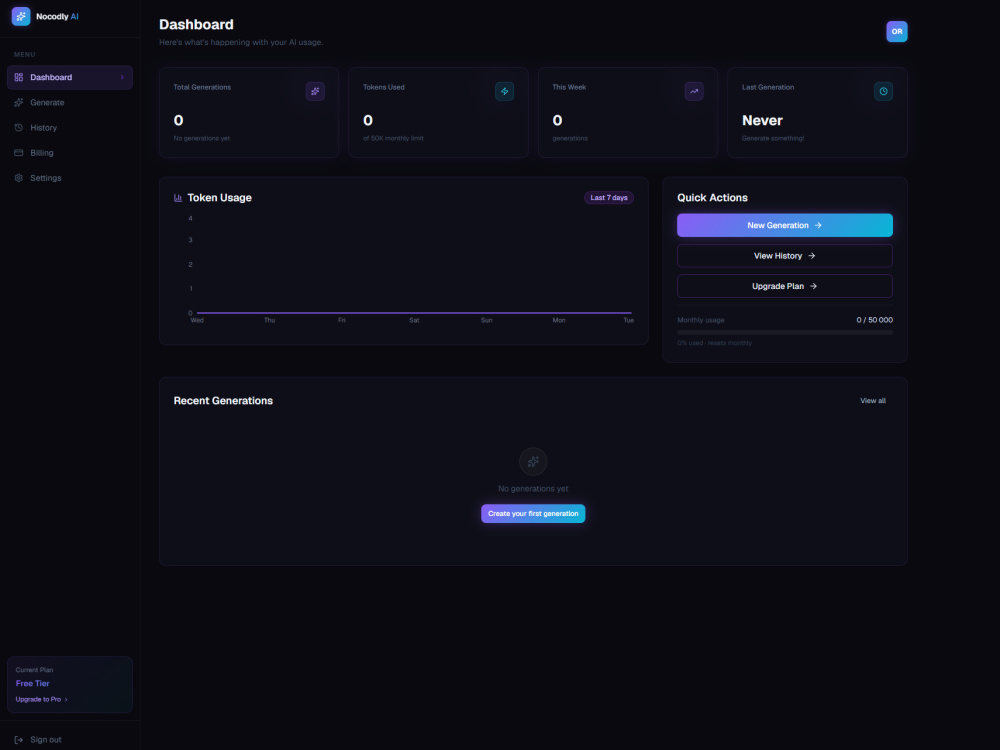
Task: Click the Tue label on chart axis
Action: 628,320
